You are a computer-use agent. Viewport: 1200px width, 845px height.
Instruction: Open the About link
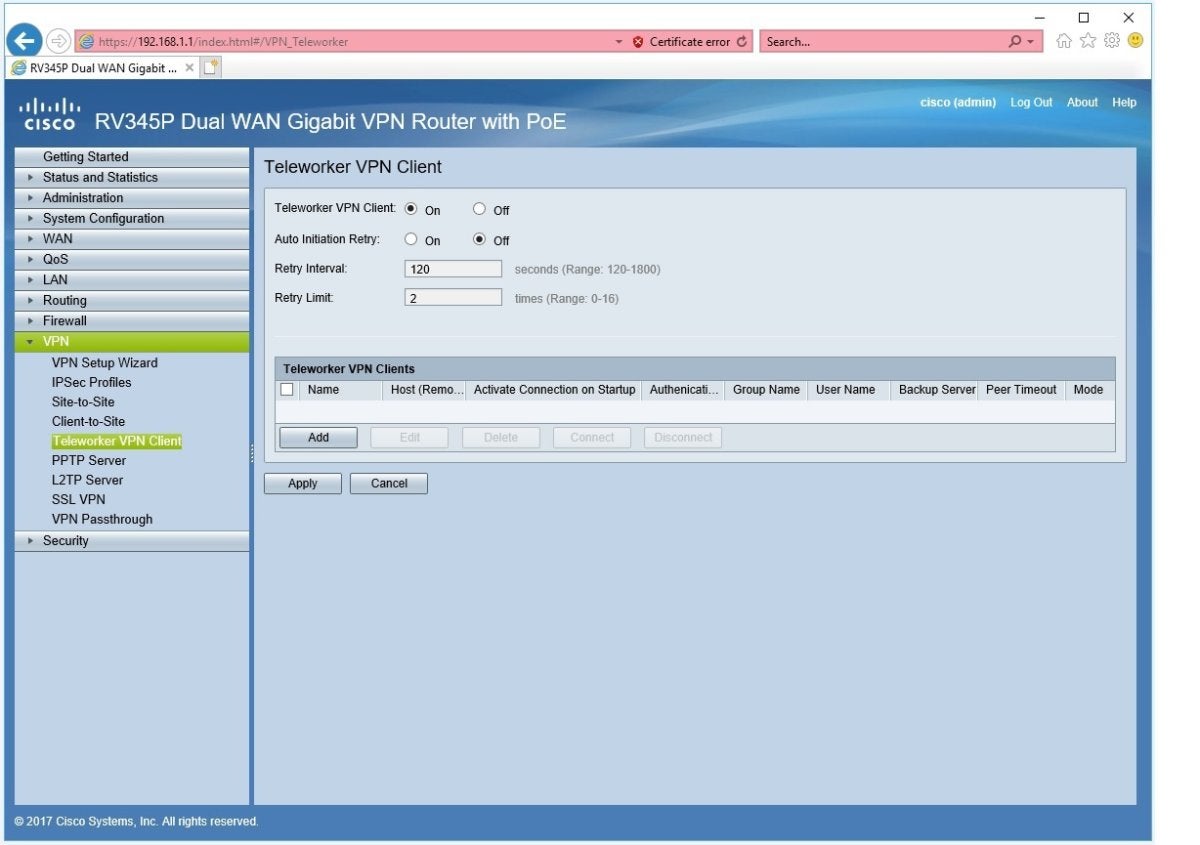click(1082, 102)
